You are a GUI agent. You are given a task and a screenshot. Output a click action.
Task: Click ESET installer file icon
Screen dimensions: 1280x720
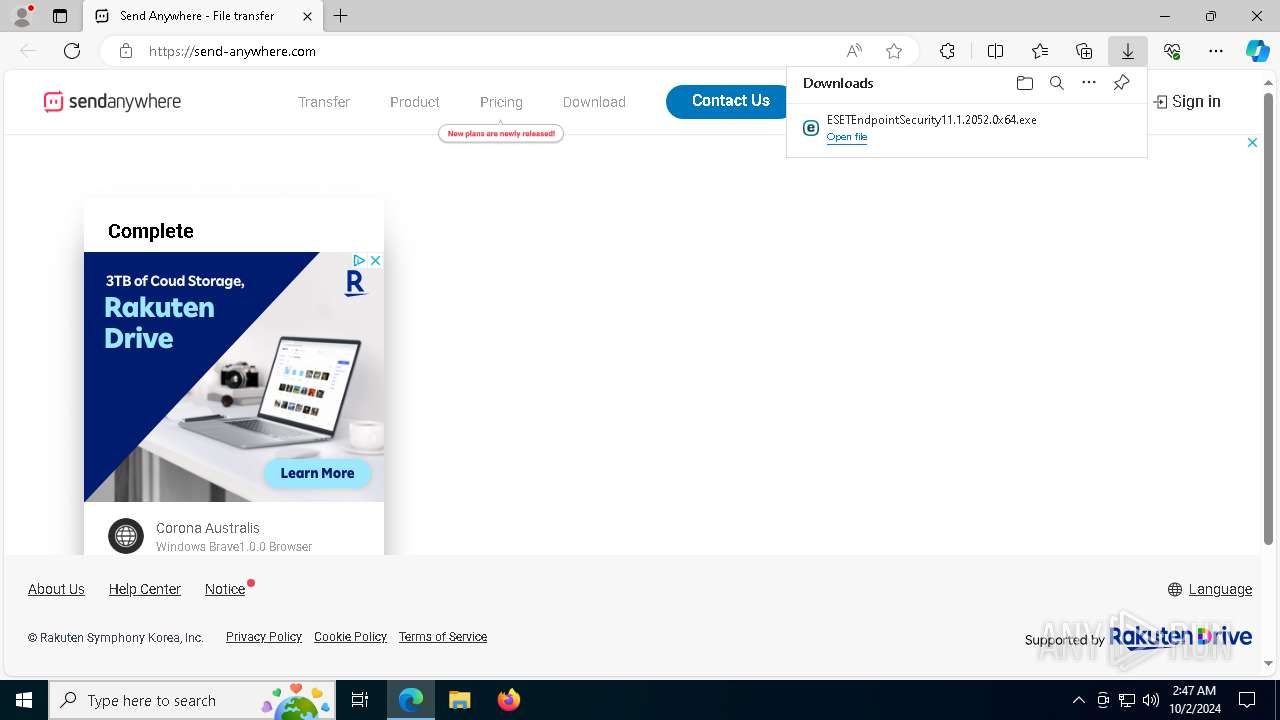811,128
